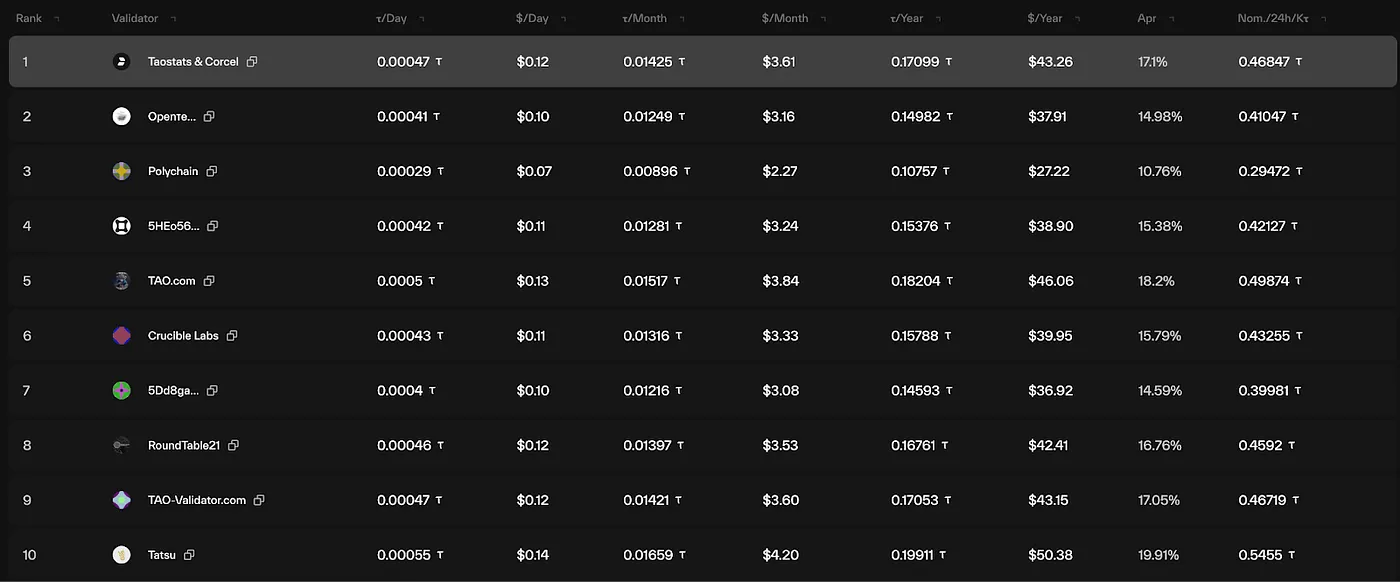The height and width of the screenshot is (582, 1400).
Task: Copy the RoundTable21 validator address
Action: (x=233, y=445)
